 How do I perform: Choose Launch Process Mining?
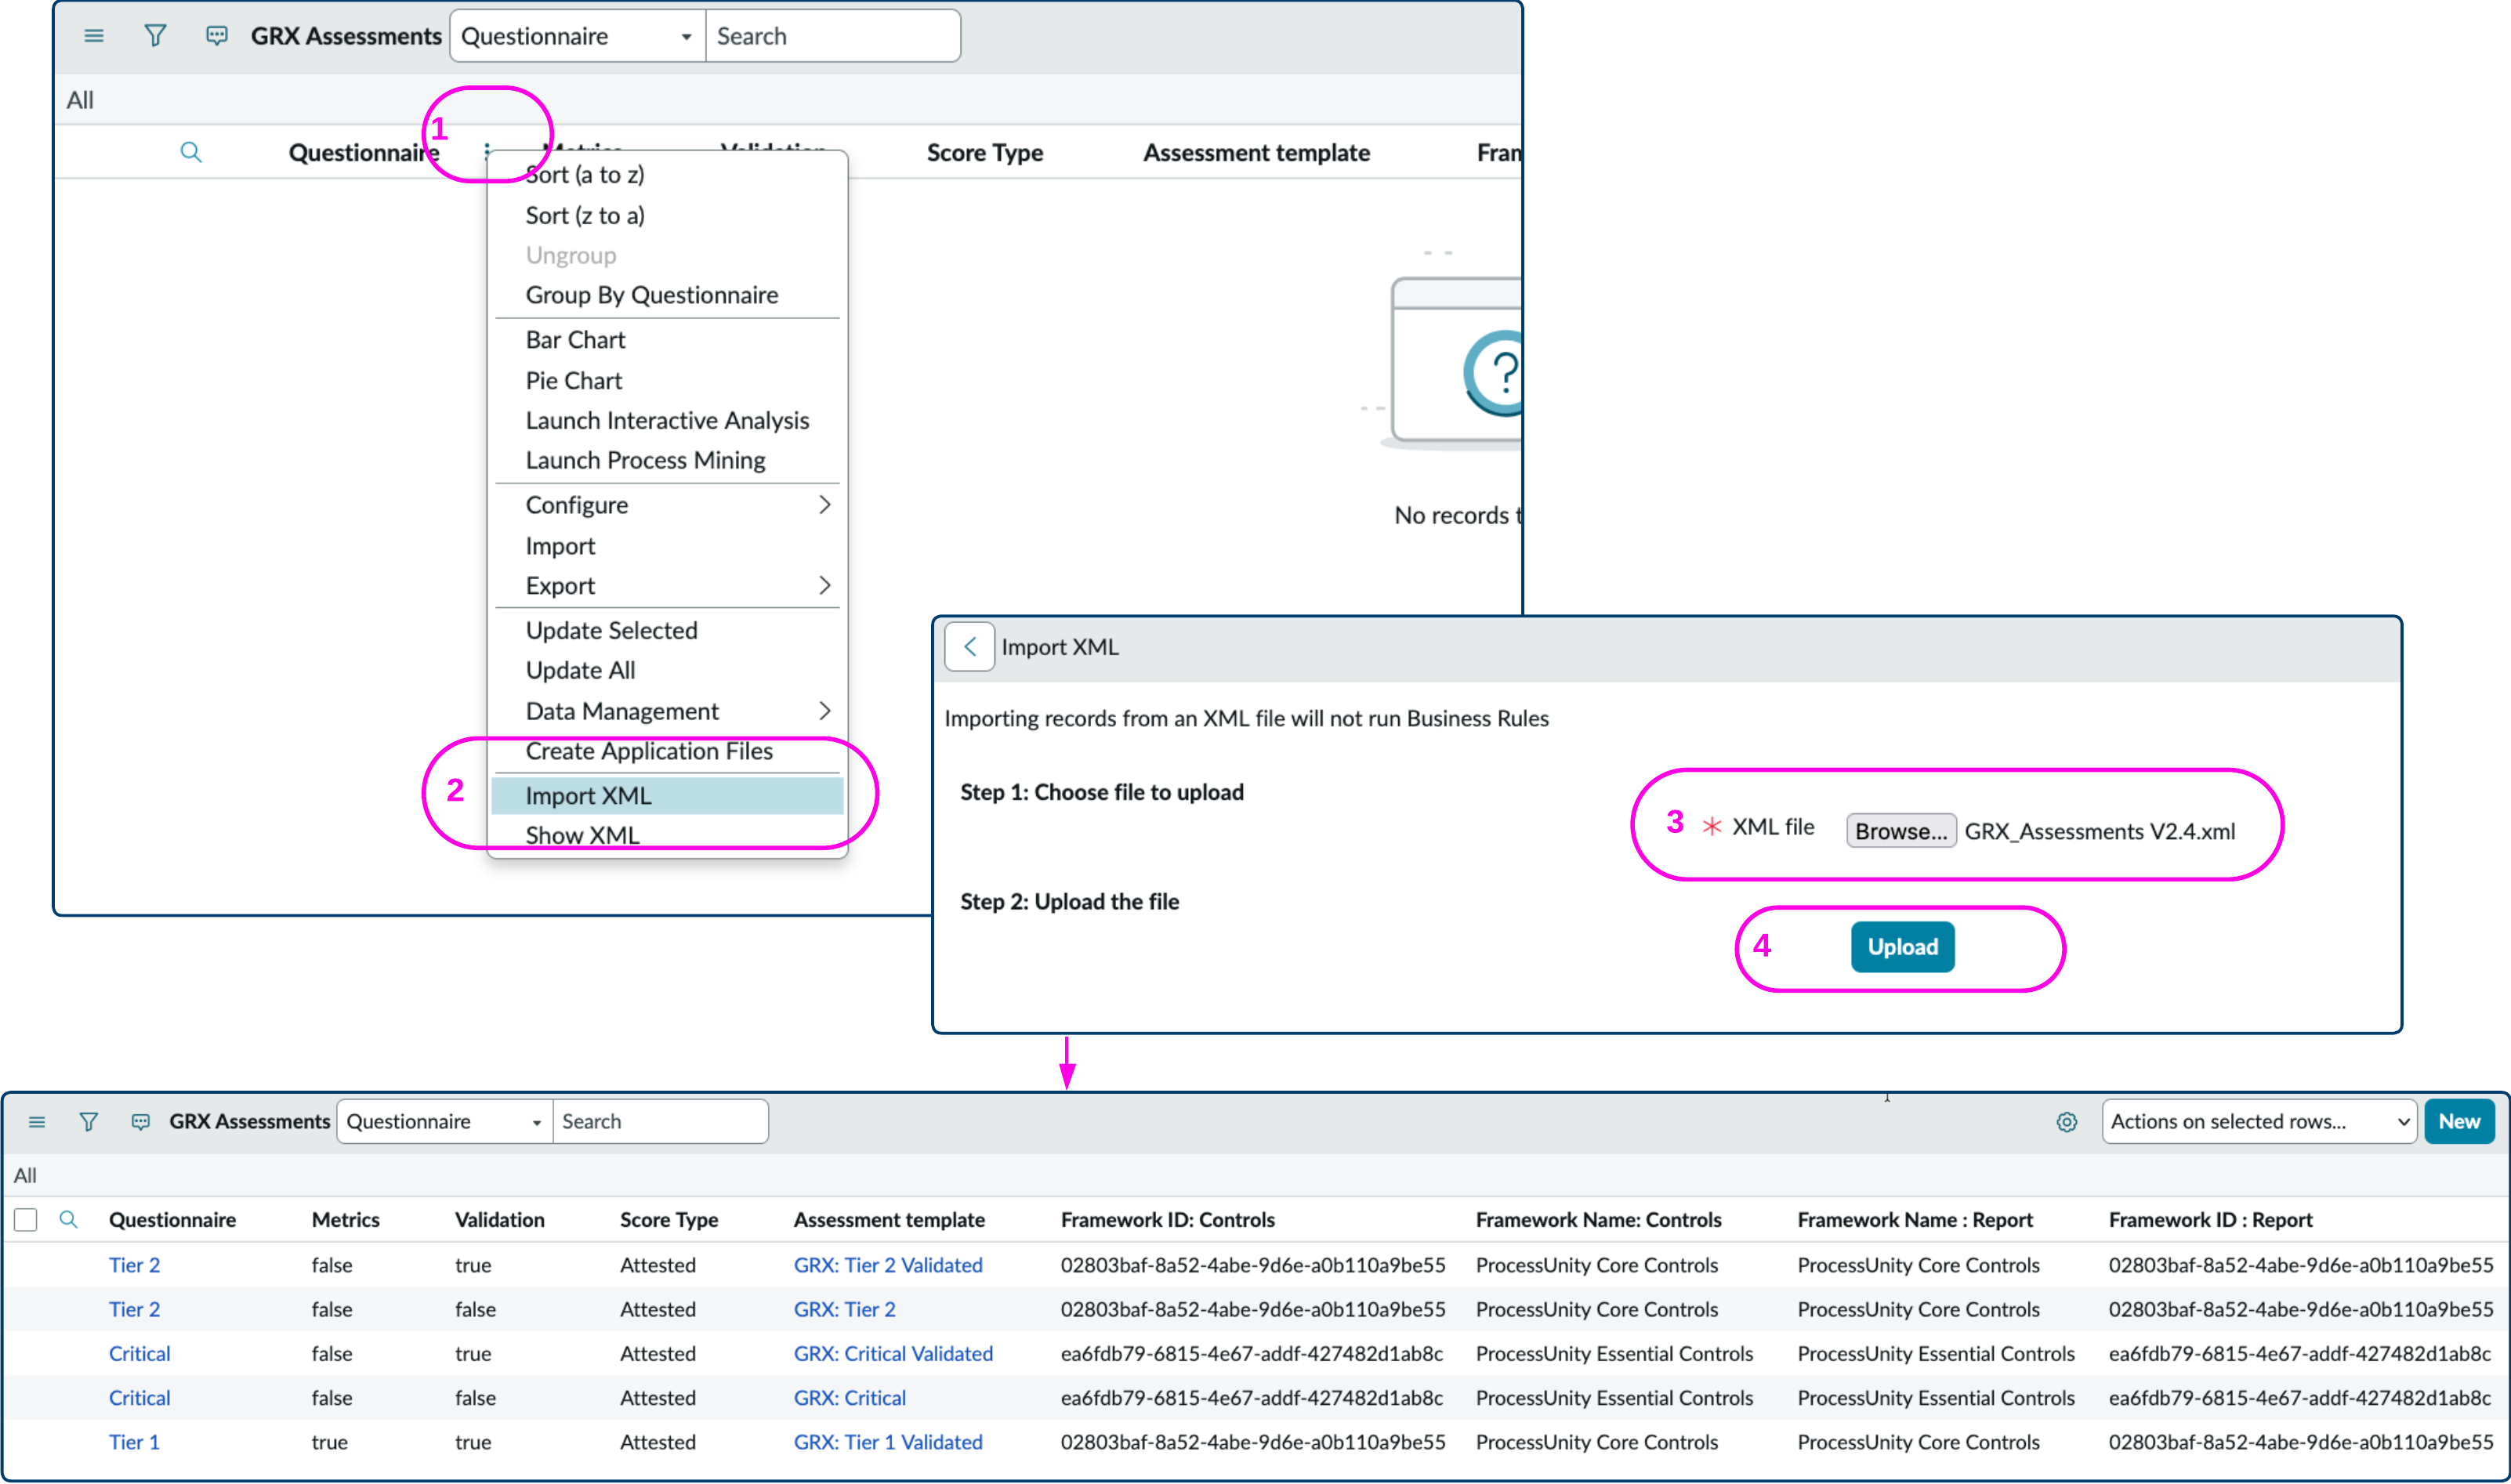(x=645, y=461)
